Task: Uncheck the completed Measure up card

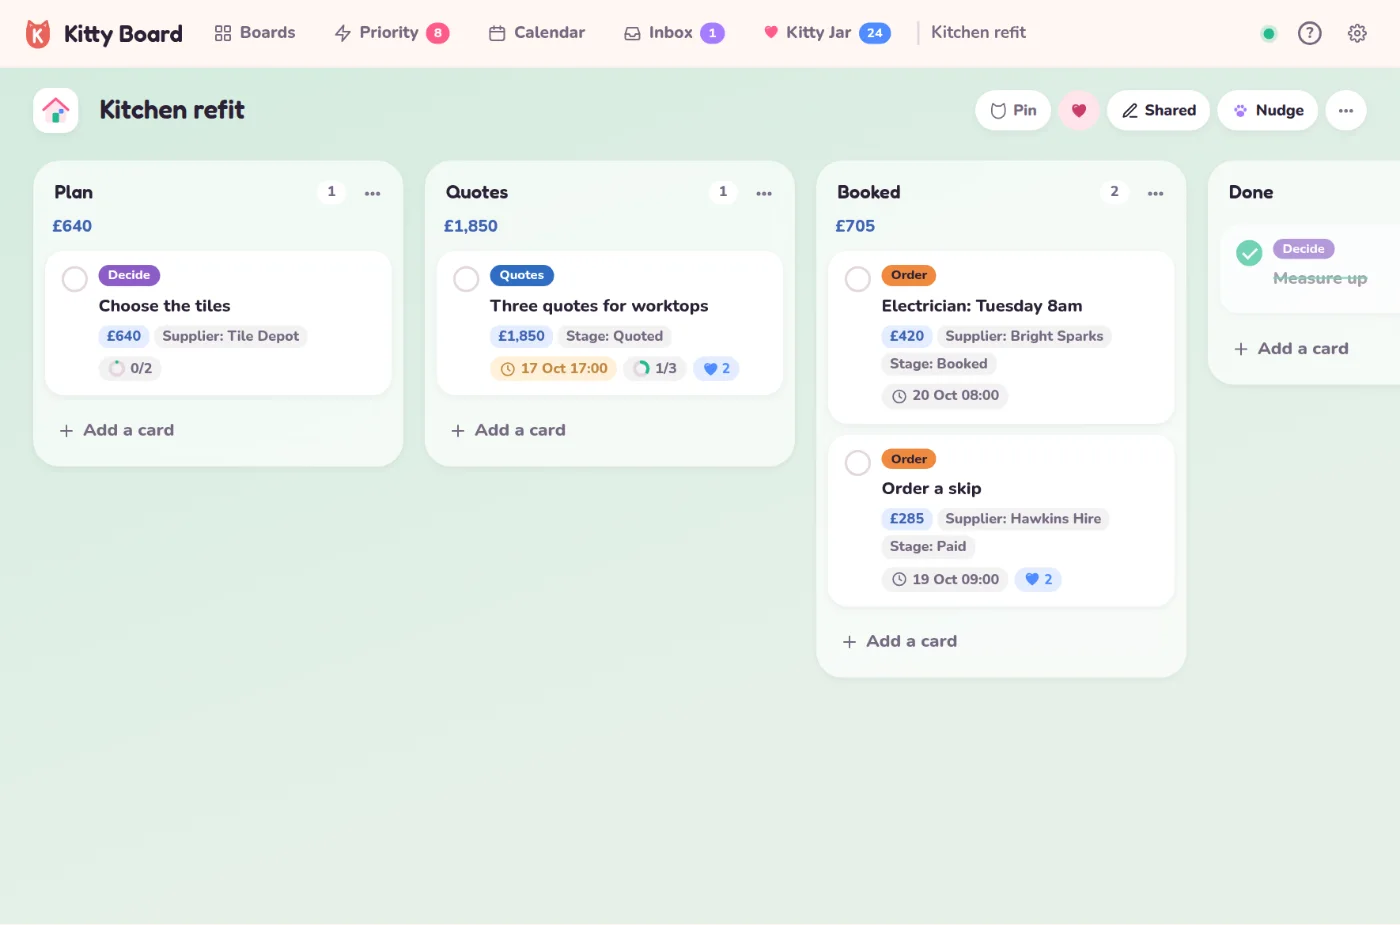Action: click(1249, 253)
